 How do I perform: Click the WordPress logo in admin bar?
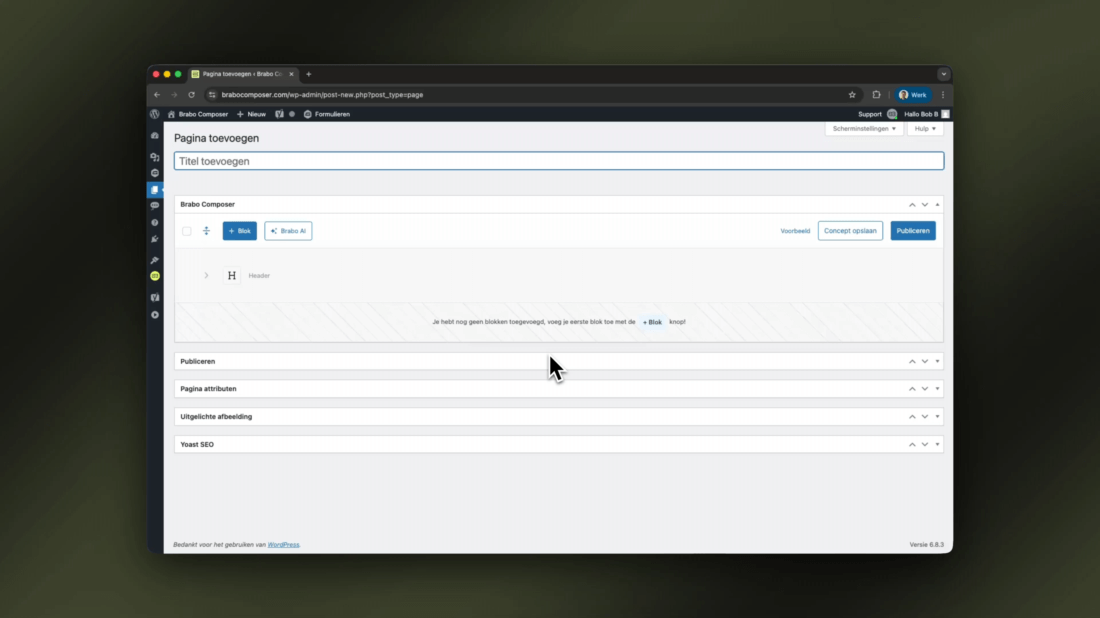(x=155, y=114)
